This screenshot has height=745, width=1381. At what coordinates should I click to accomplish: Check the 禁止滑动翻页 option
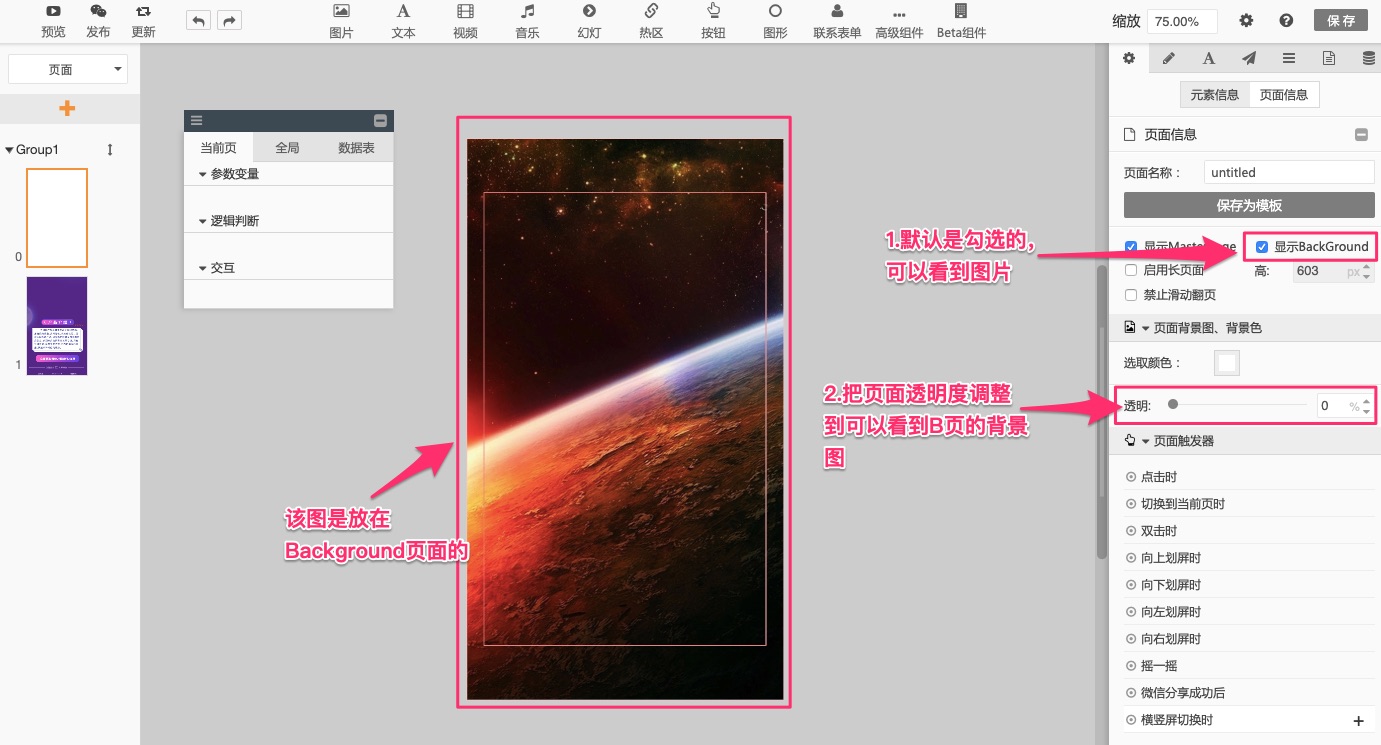[x=1131, y=295]
